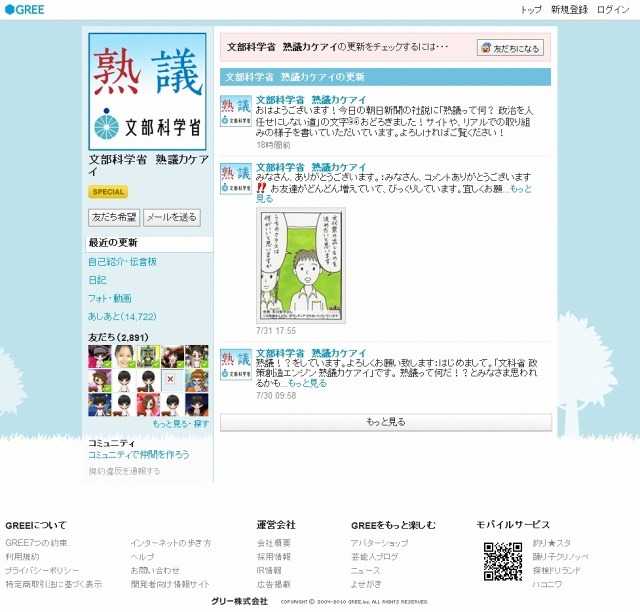Click the mobile service QR code
The height and width of the screenshot is (612, 640).
click(503, 561)
